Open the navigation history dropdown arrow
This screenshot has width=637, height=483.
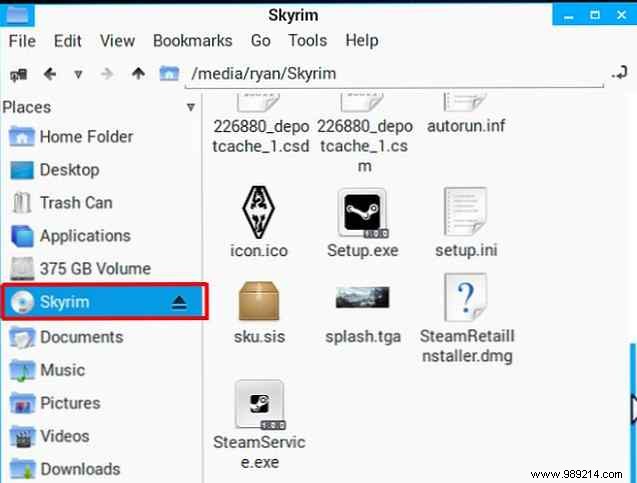click(x=78, y=74)
